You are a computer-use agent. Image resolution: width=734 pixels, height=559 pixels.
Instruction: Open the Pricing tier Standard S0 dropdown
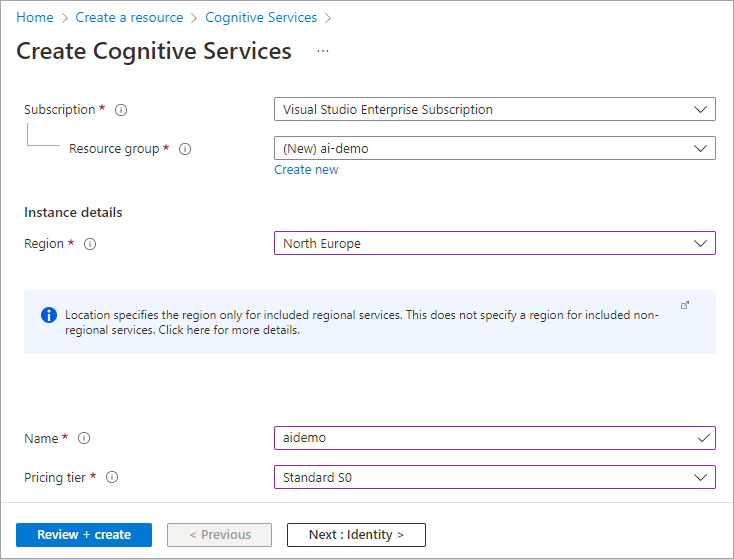point(494,477)
